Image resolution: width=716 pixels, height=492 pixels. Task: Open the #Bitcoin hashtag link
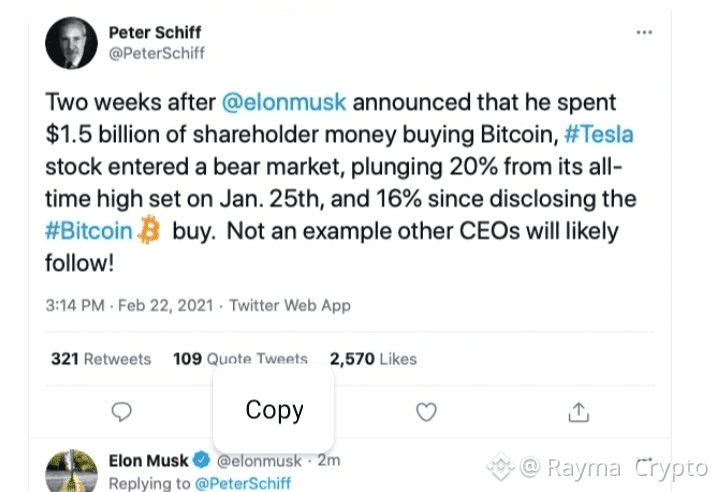point(91,232)
